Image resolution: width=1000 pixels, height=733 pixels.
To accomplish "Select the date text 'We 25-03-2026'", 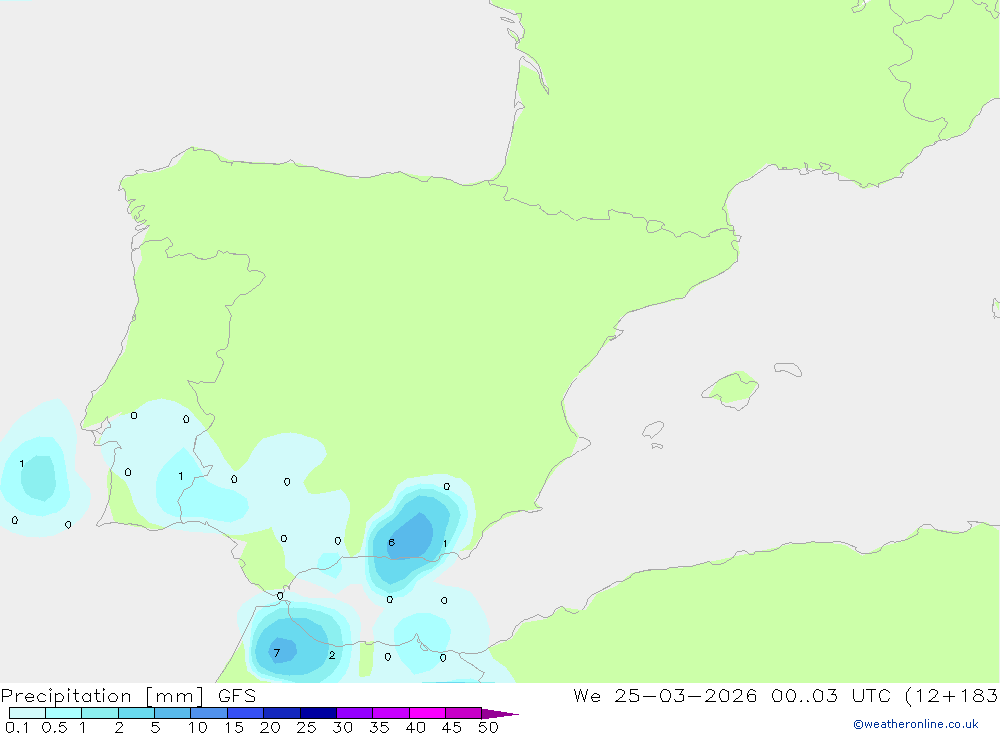I will coord(665,696).
